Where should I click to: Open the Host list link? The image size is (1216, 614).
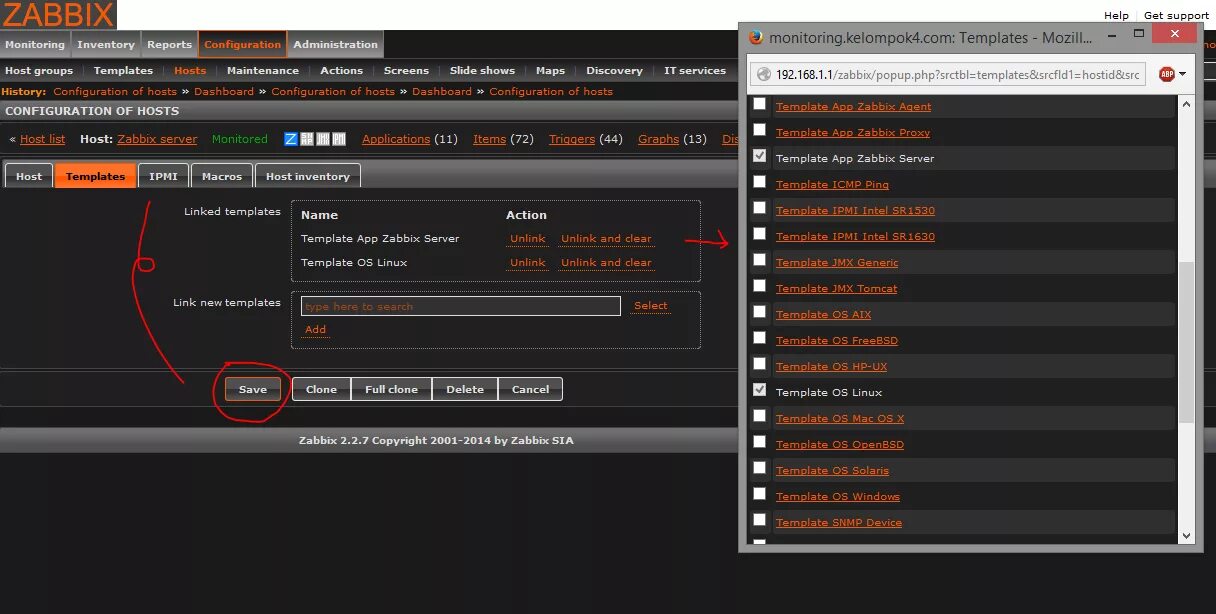coord(43,139)
